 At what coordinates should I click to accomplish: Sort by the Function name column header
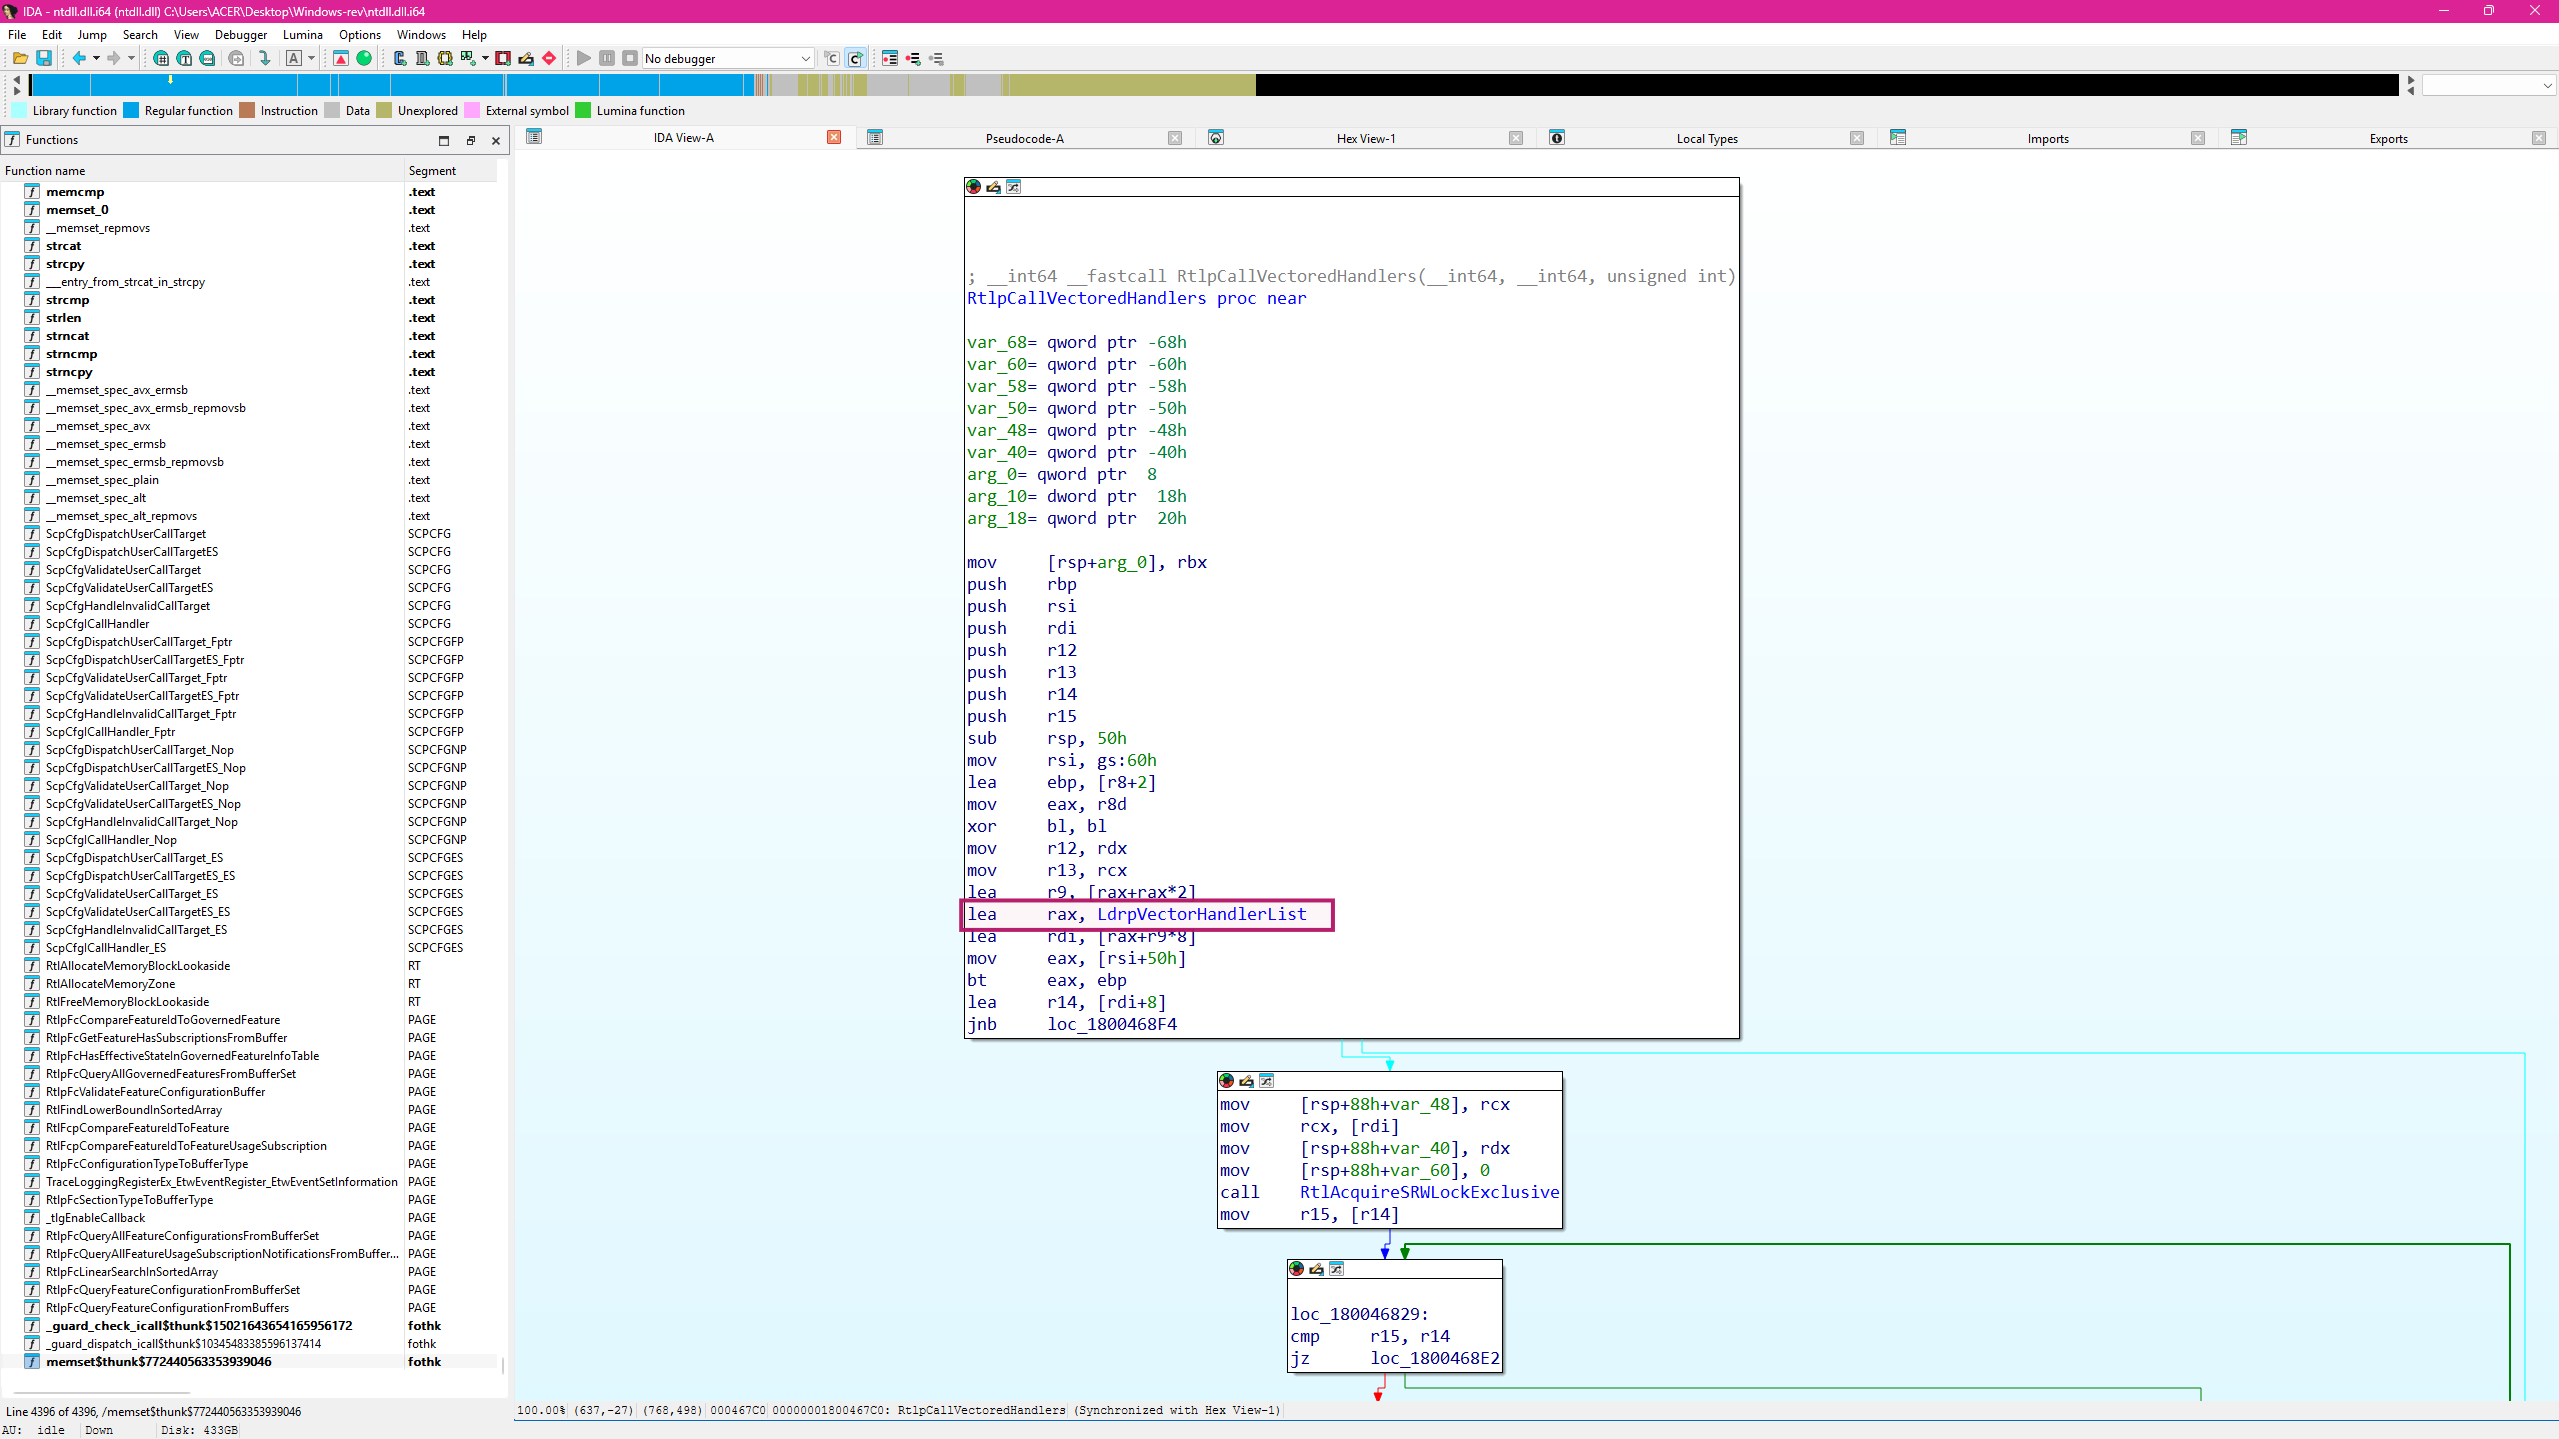tap(202, 171)
